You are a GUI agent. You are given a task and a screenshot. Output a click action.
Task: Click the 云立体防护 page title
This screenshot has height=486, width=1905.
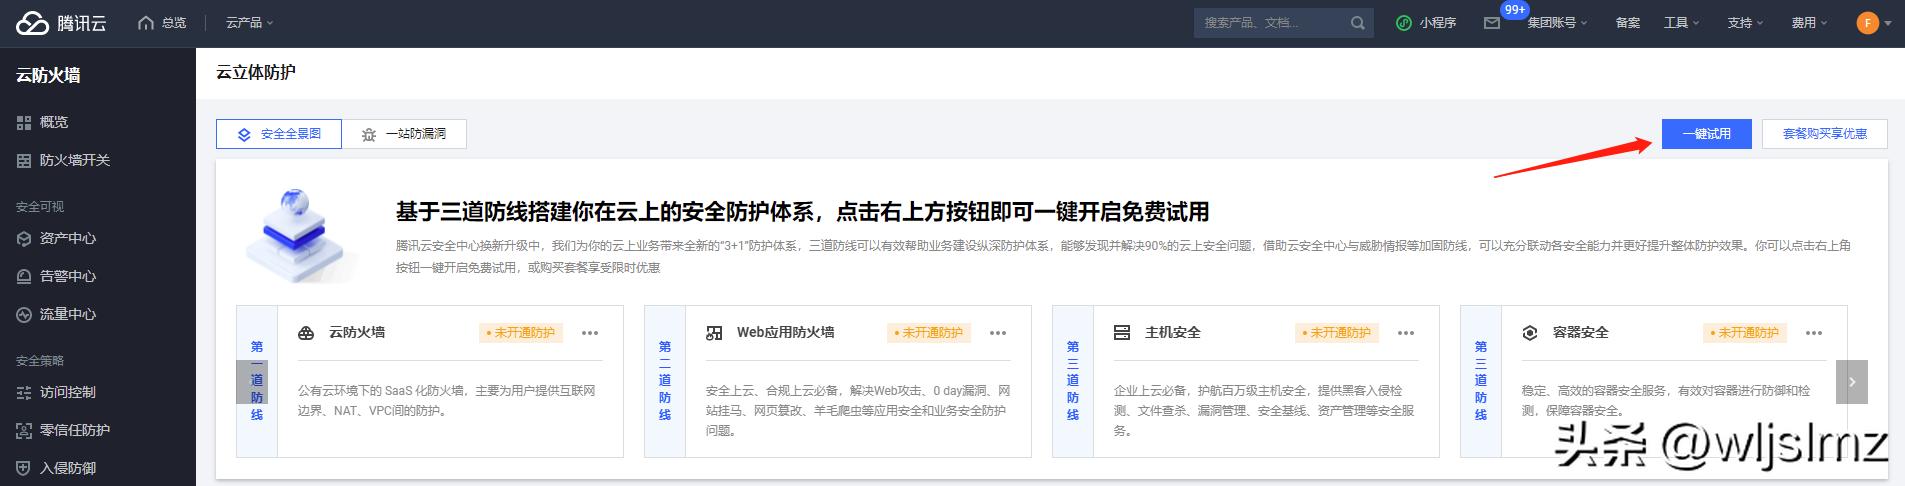(x=256, y=72)
